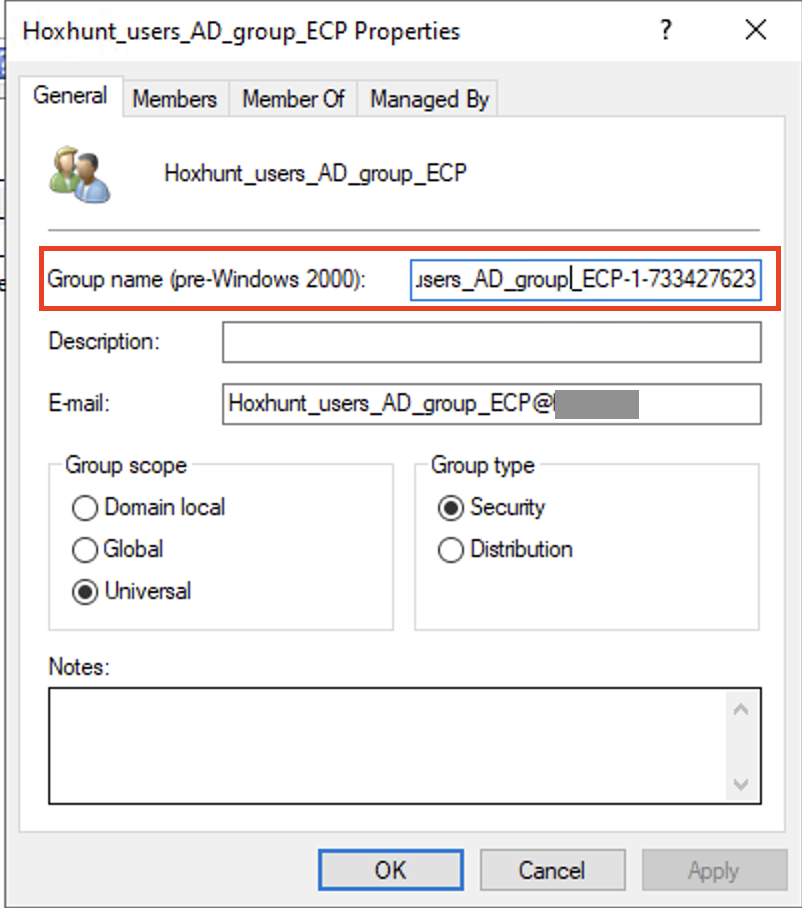Image resolution: width=802 pixels, height=908 pixels.
Task: Click the Apply button
Action: click(x=714, y=870)
